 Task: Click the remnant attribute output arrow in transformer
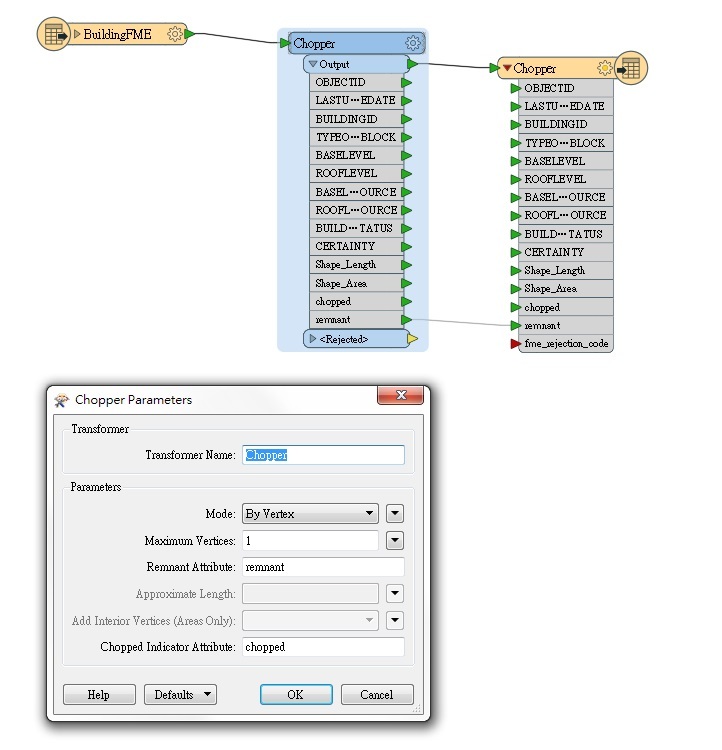tap(407, 320)
